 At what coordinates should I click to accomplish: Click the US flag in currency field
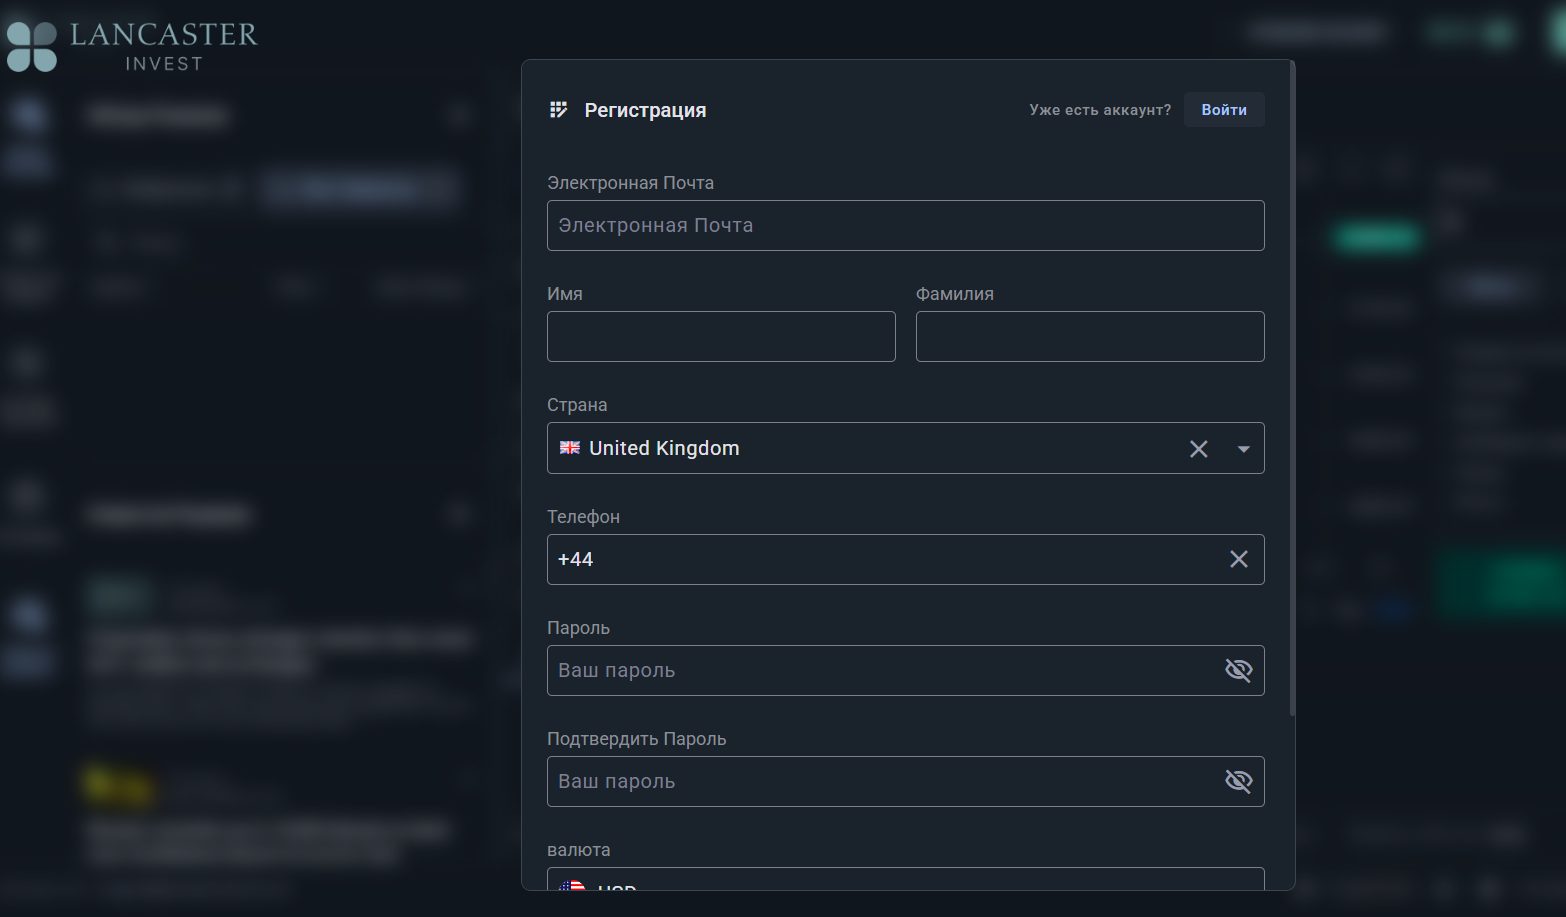[572, 884]
